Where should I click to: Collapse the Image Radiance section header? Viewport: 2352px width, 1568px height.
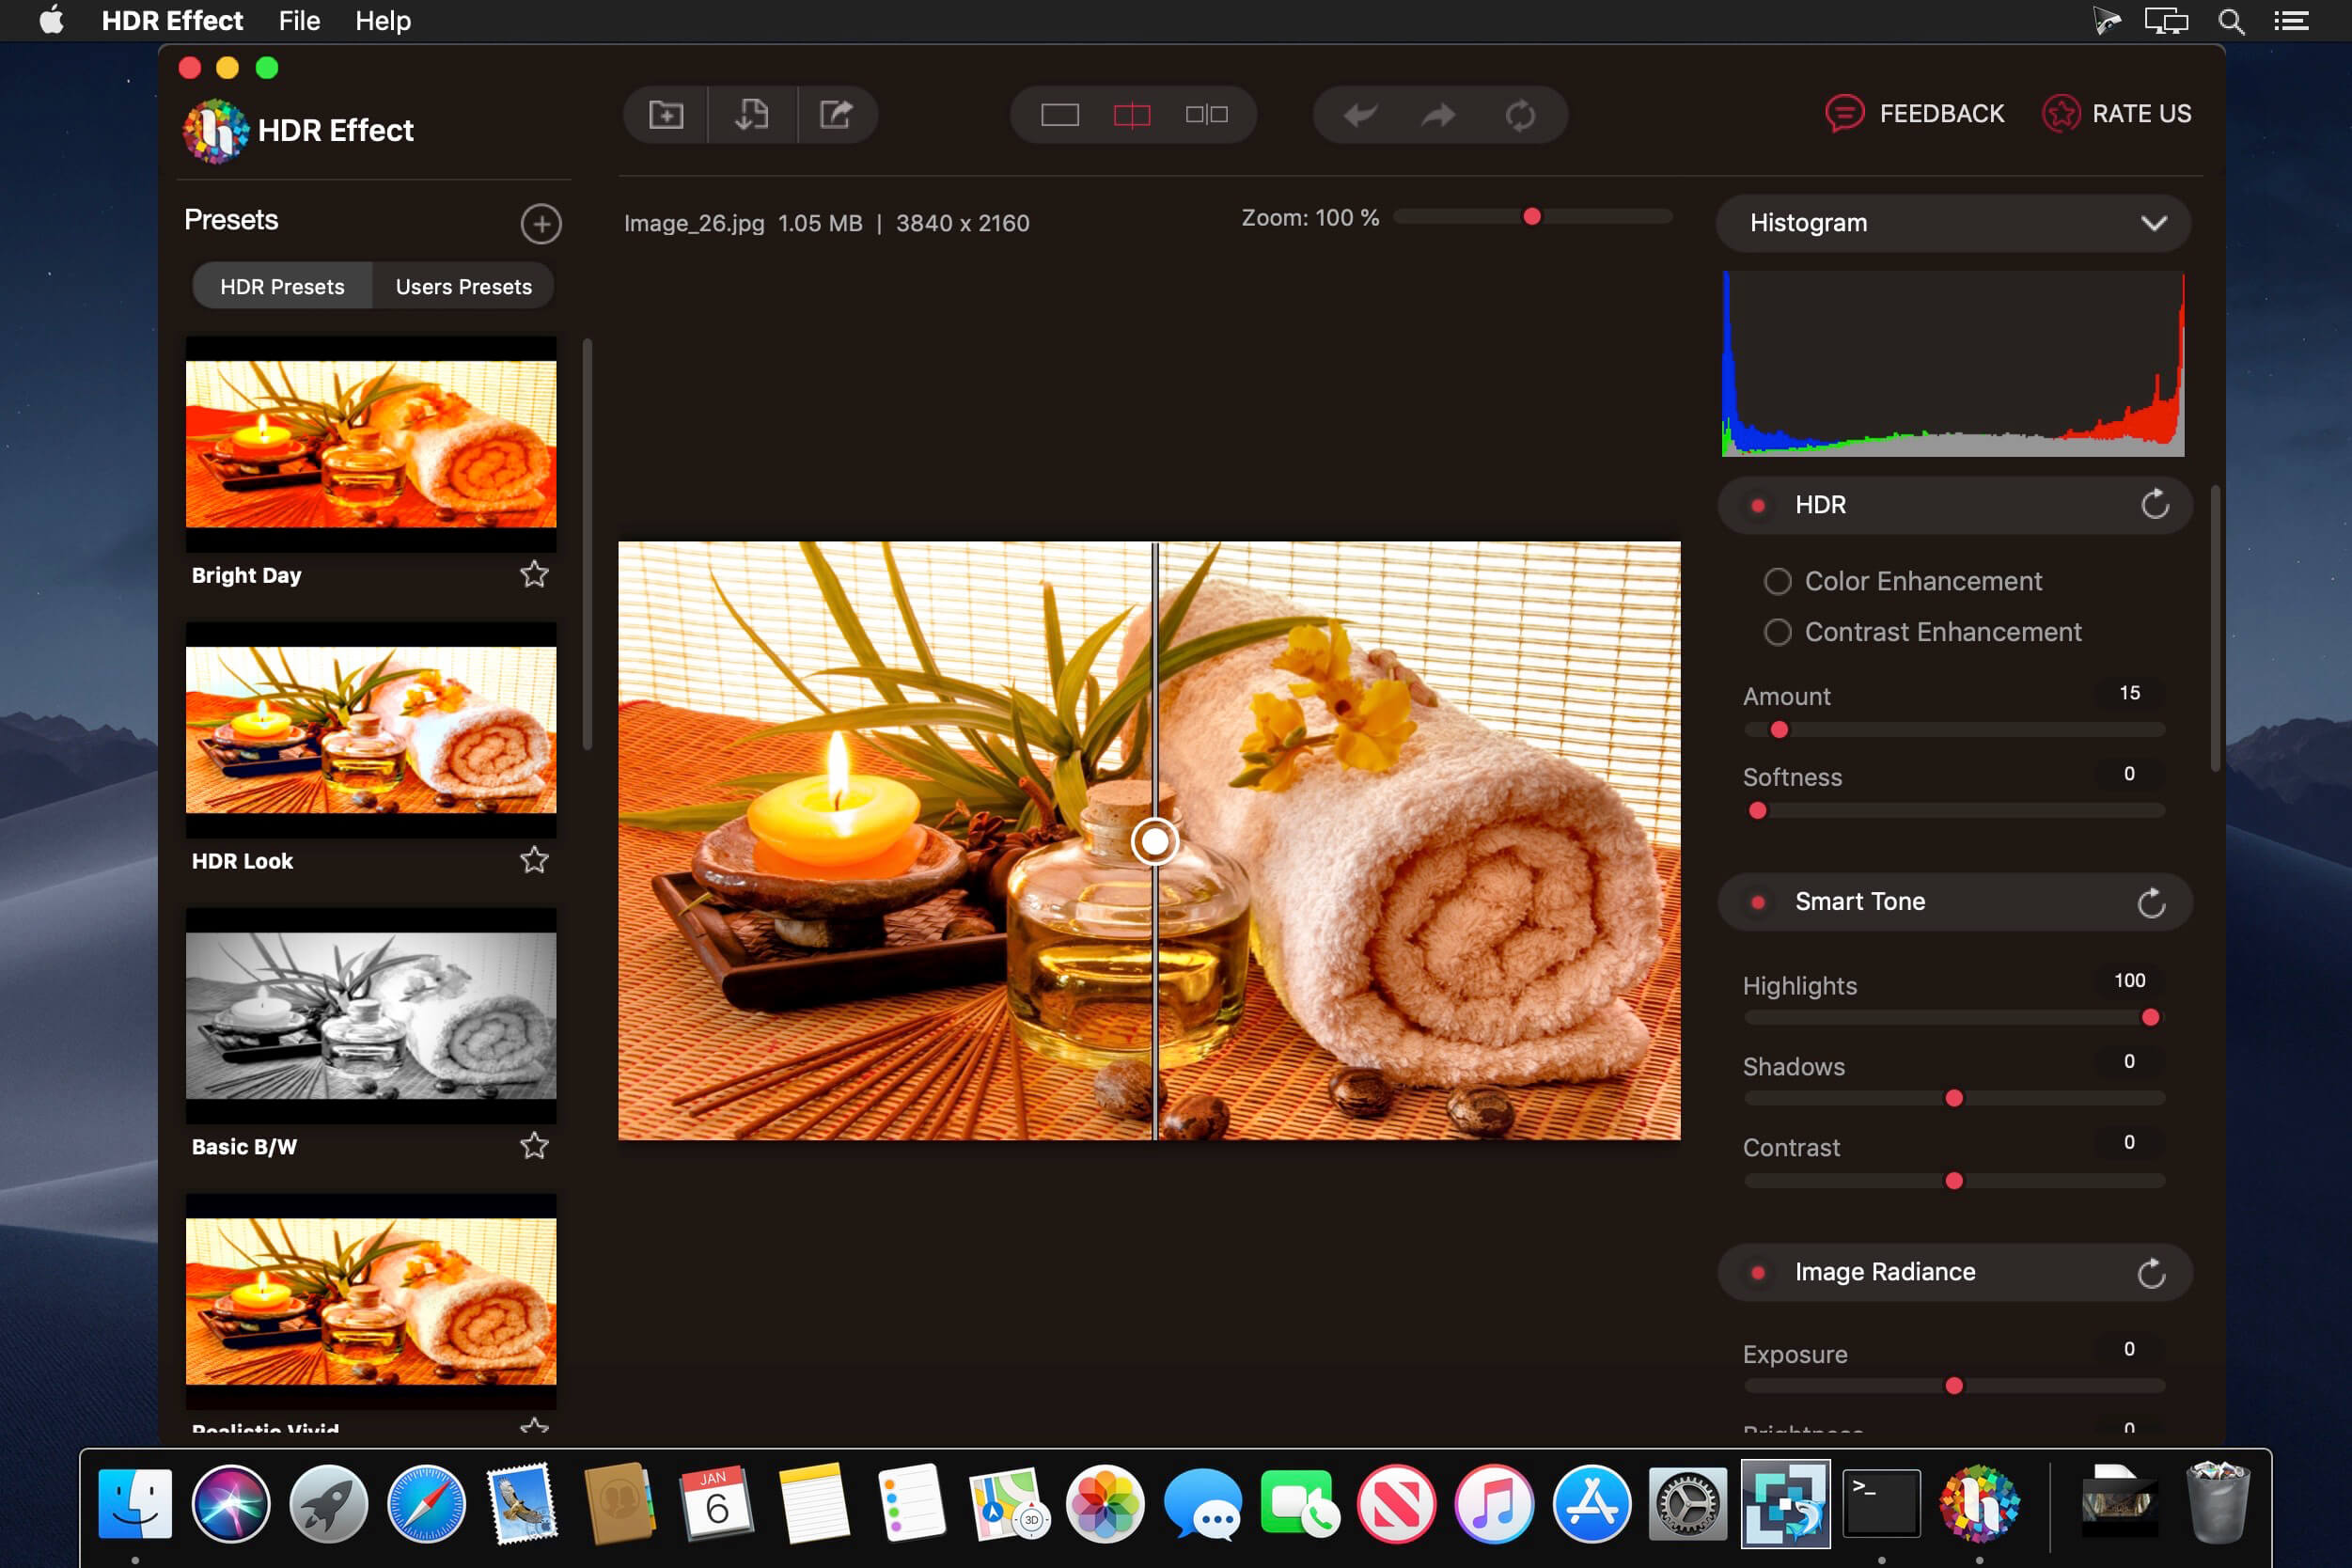[x=1884, y=1272]
